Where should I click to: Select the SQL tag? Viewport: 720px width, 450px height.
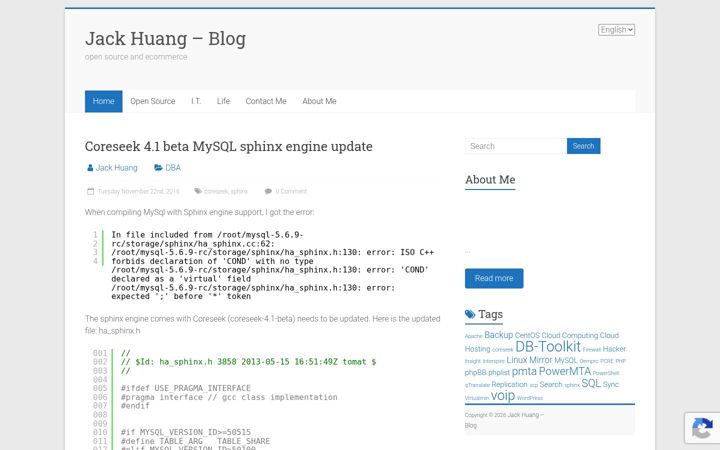pos(591,383)
